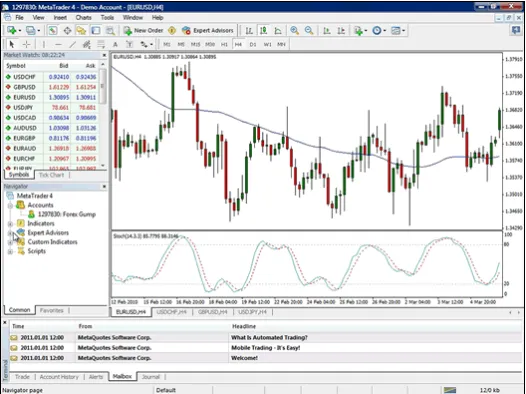
Task: Open dropdown arrow beside New Chart icon
Action: tap(20, 31)
